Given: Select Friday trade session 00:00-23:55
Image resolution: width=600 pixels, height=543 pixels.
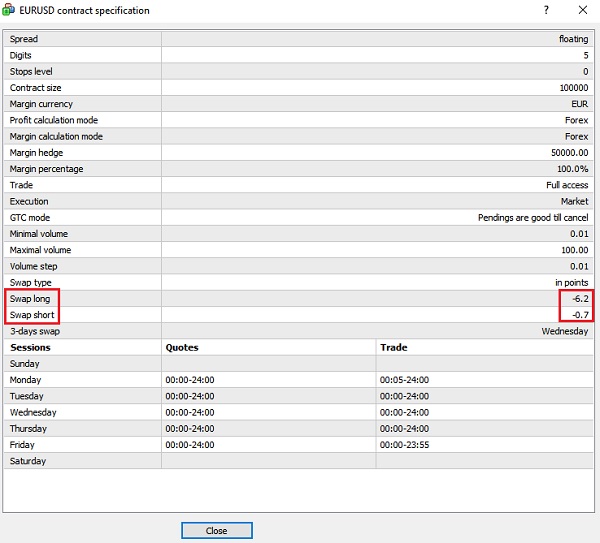Looking at the screenshot, I should pyautogui.click(x=404, y=445).
